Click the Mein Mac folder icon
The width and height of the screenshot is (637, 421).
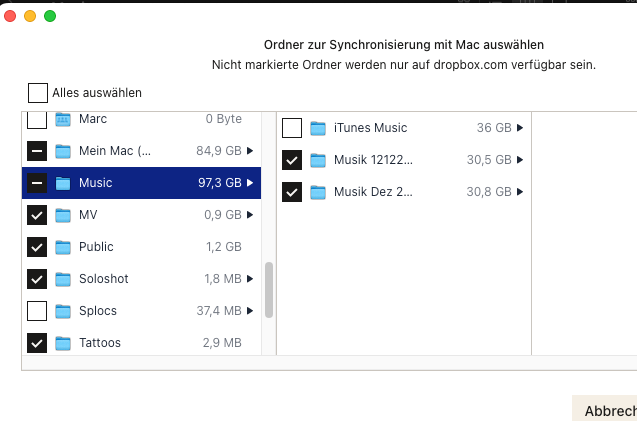click(63, 151)
